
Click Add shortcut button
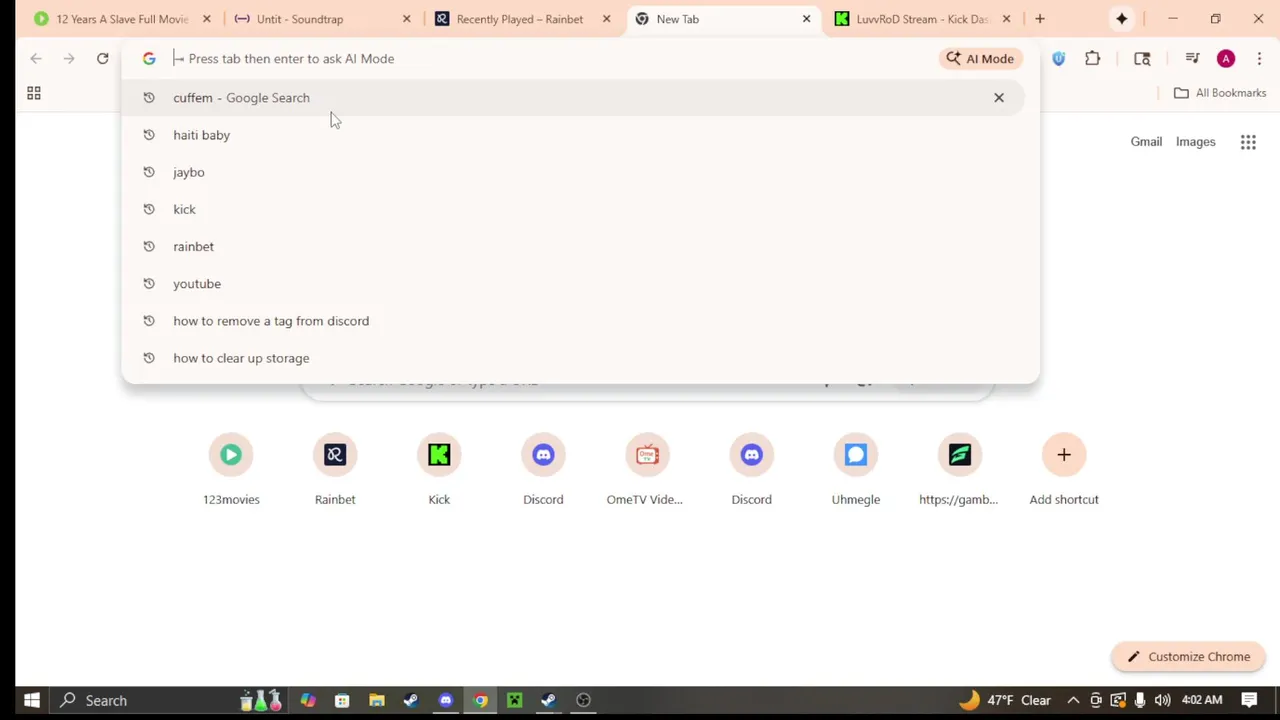pos(1064,472)
